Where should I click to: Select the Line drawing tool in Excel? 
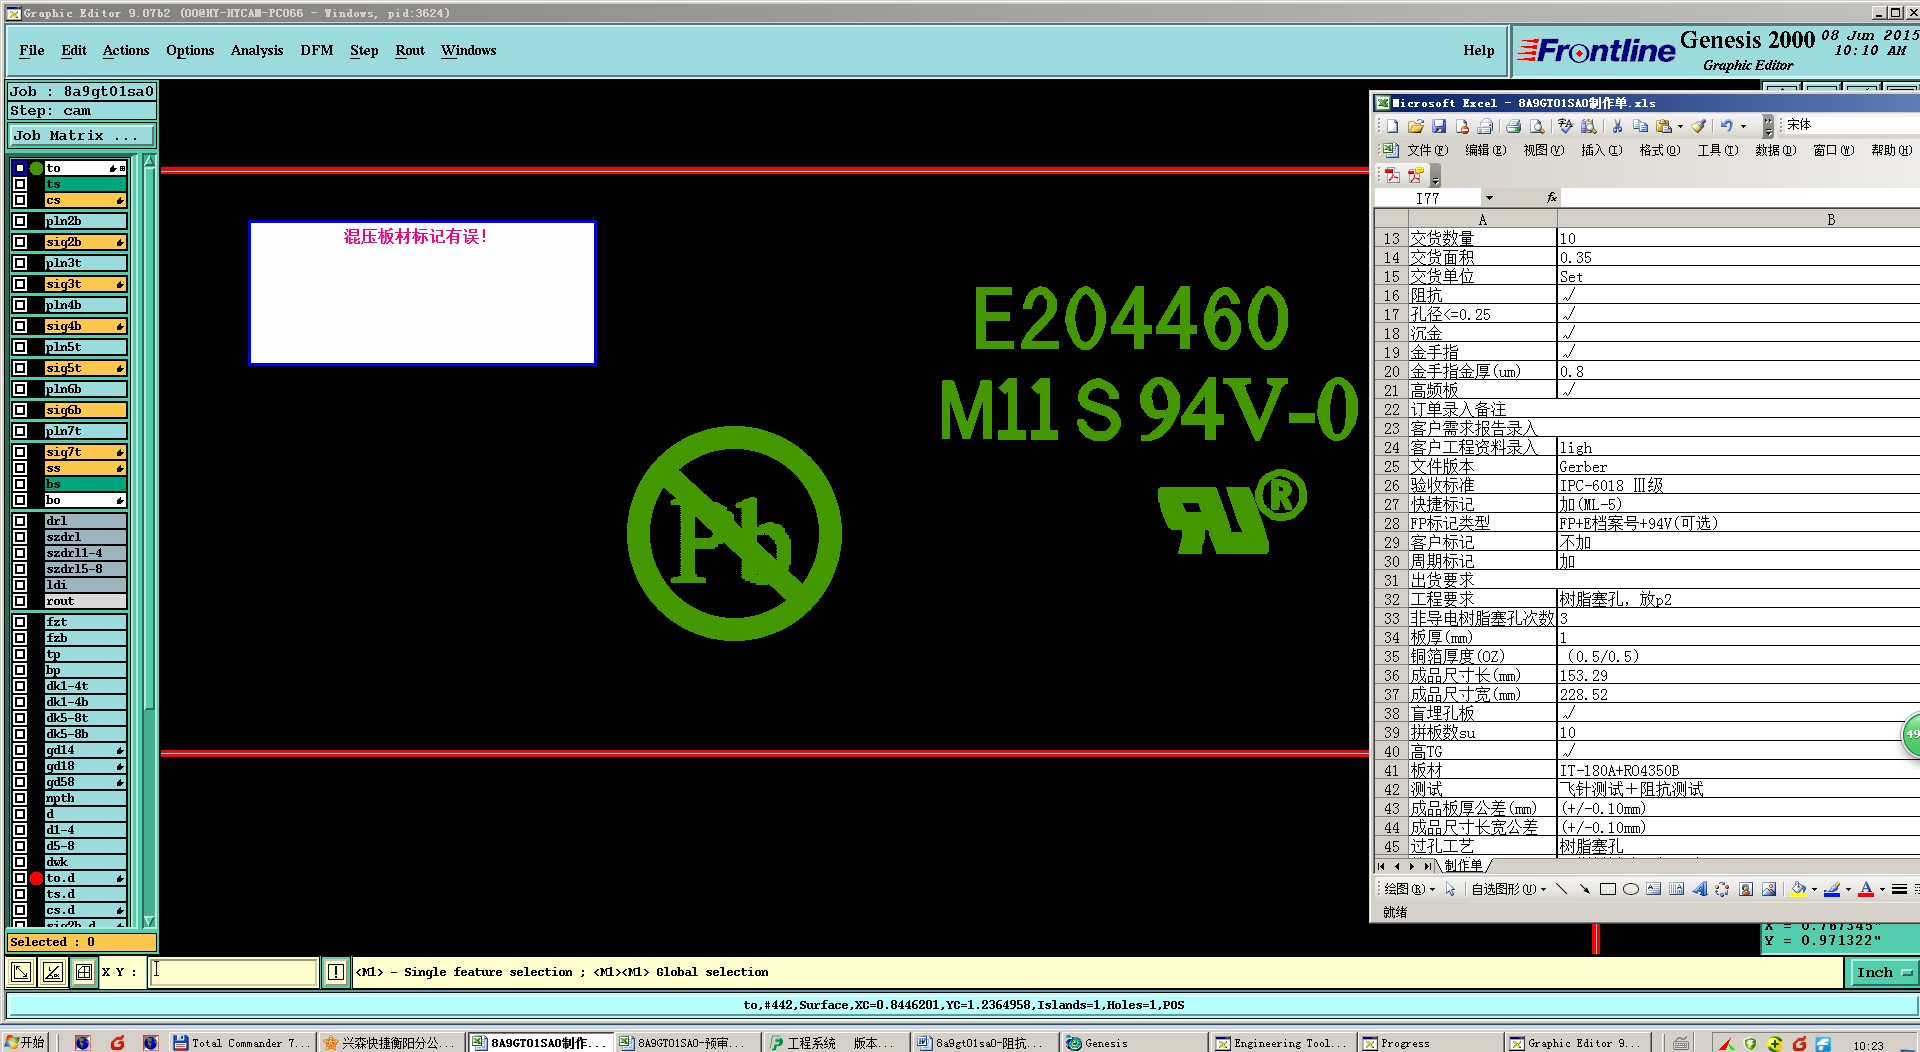1562,889
